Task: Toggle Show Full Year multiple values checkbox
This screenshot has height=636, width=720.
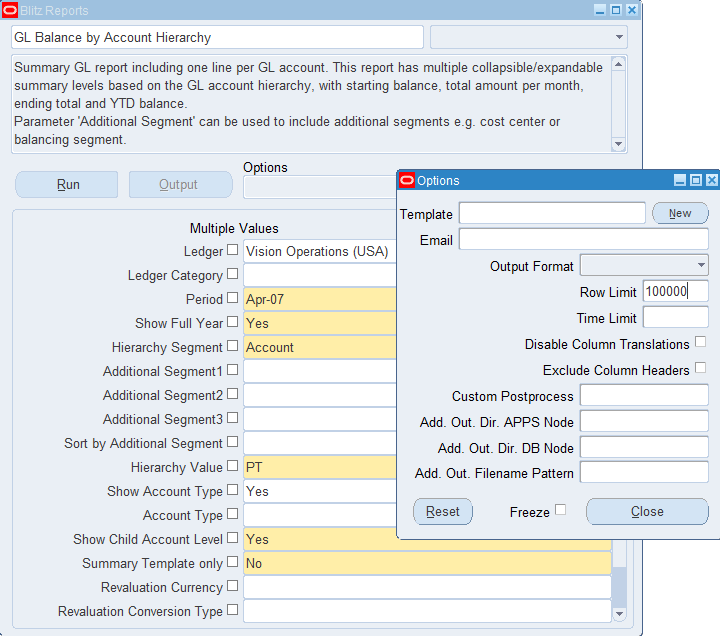Action: pyautogui.click(x=233, y=321)
